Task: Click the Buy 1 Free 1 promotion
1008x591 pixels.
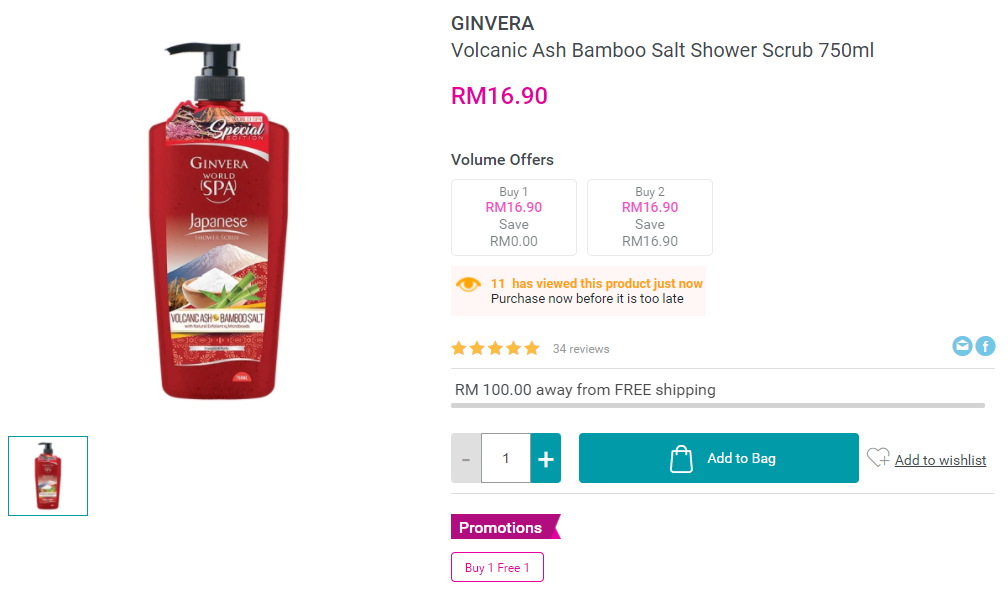Action: pyautogui.click(x=498, y=567)
